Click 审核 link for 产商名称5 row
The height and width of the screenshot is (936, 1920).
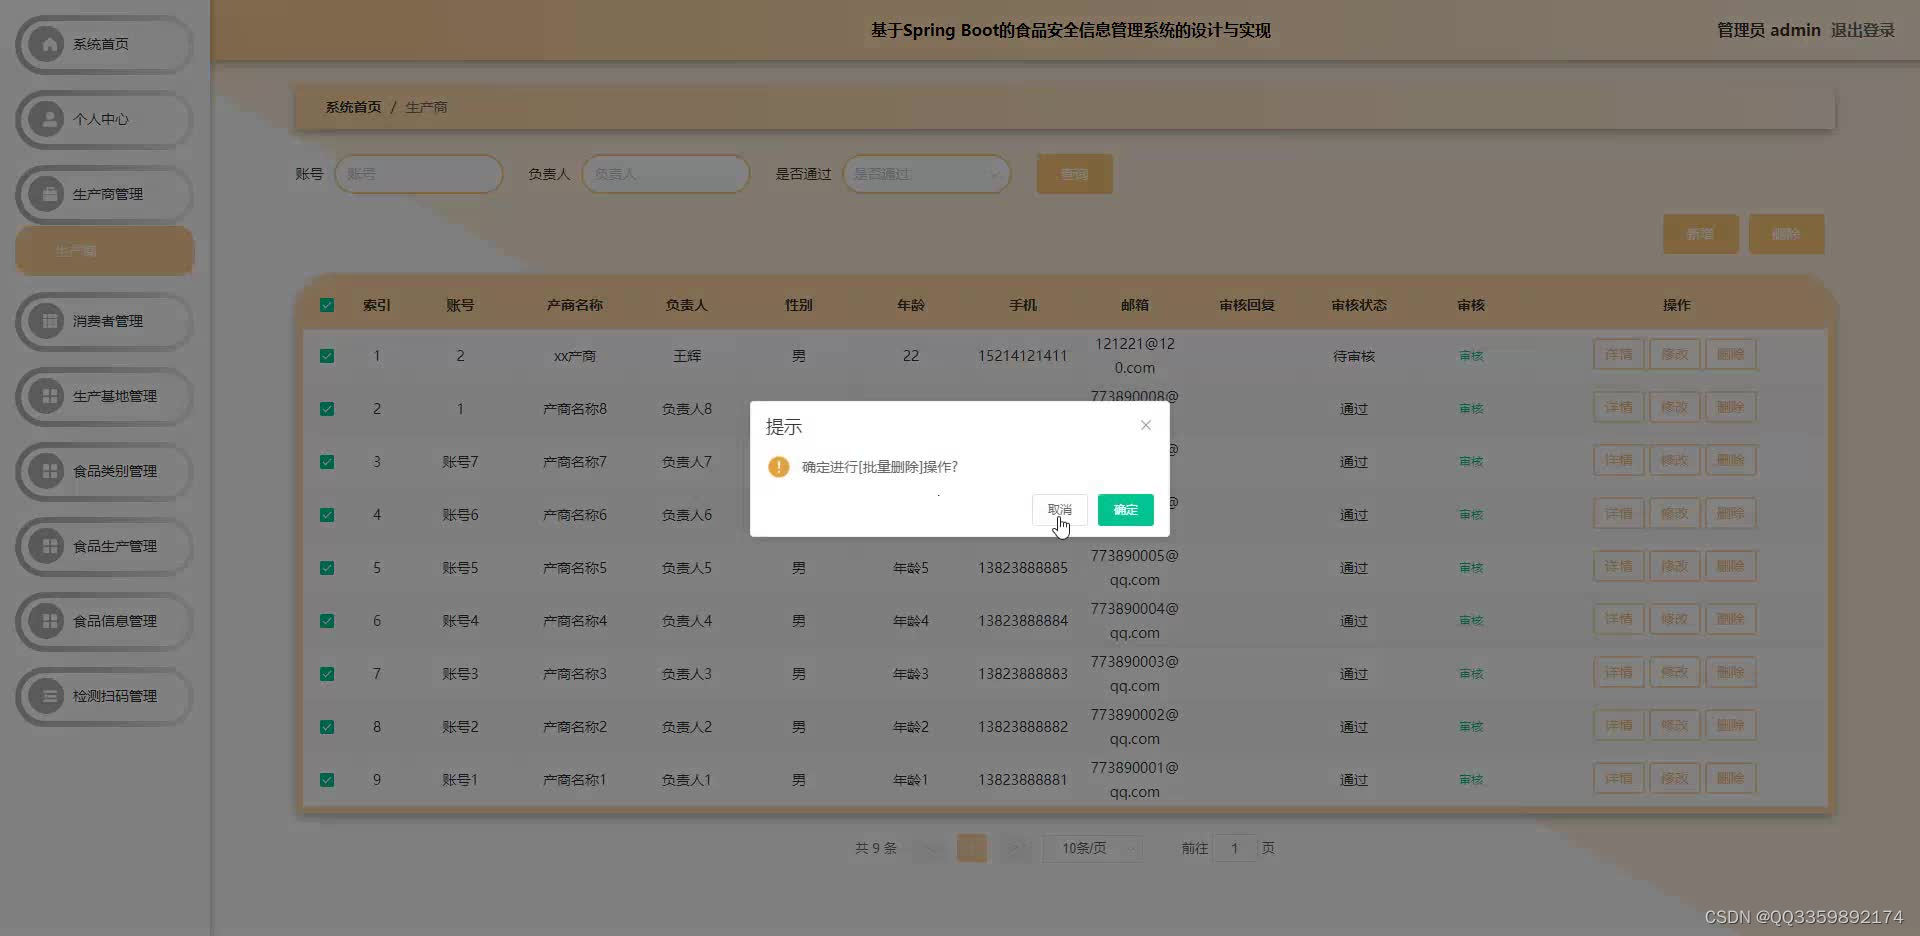tap(1471, 568)
